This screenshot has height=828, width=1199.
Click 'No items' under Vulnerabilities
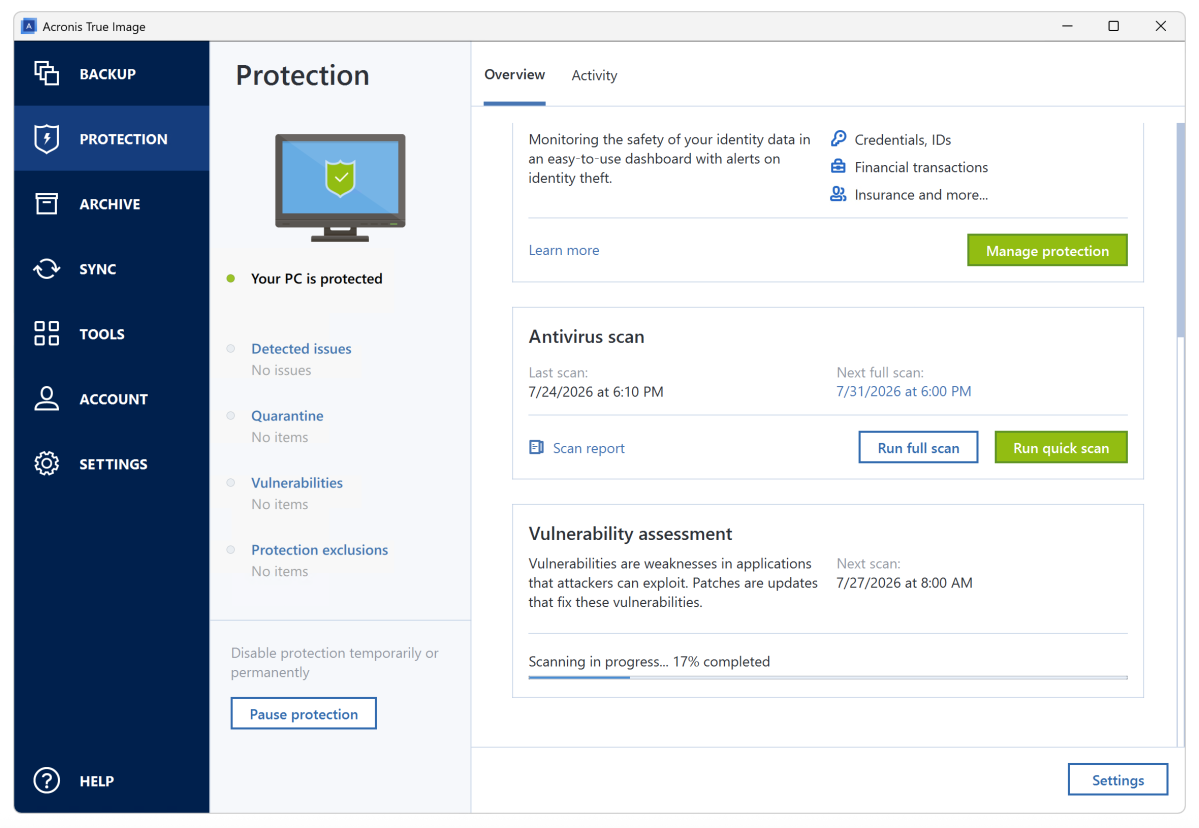coord(279,505)
